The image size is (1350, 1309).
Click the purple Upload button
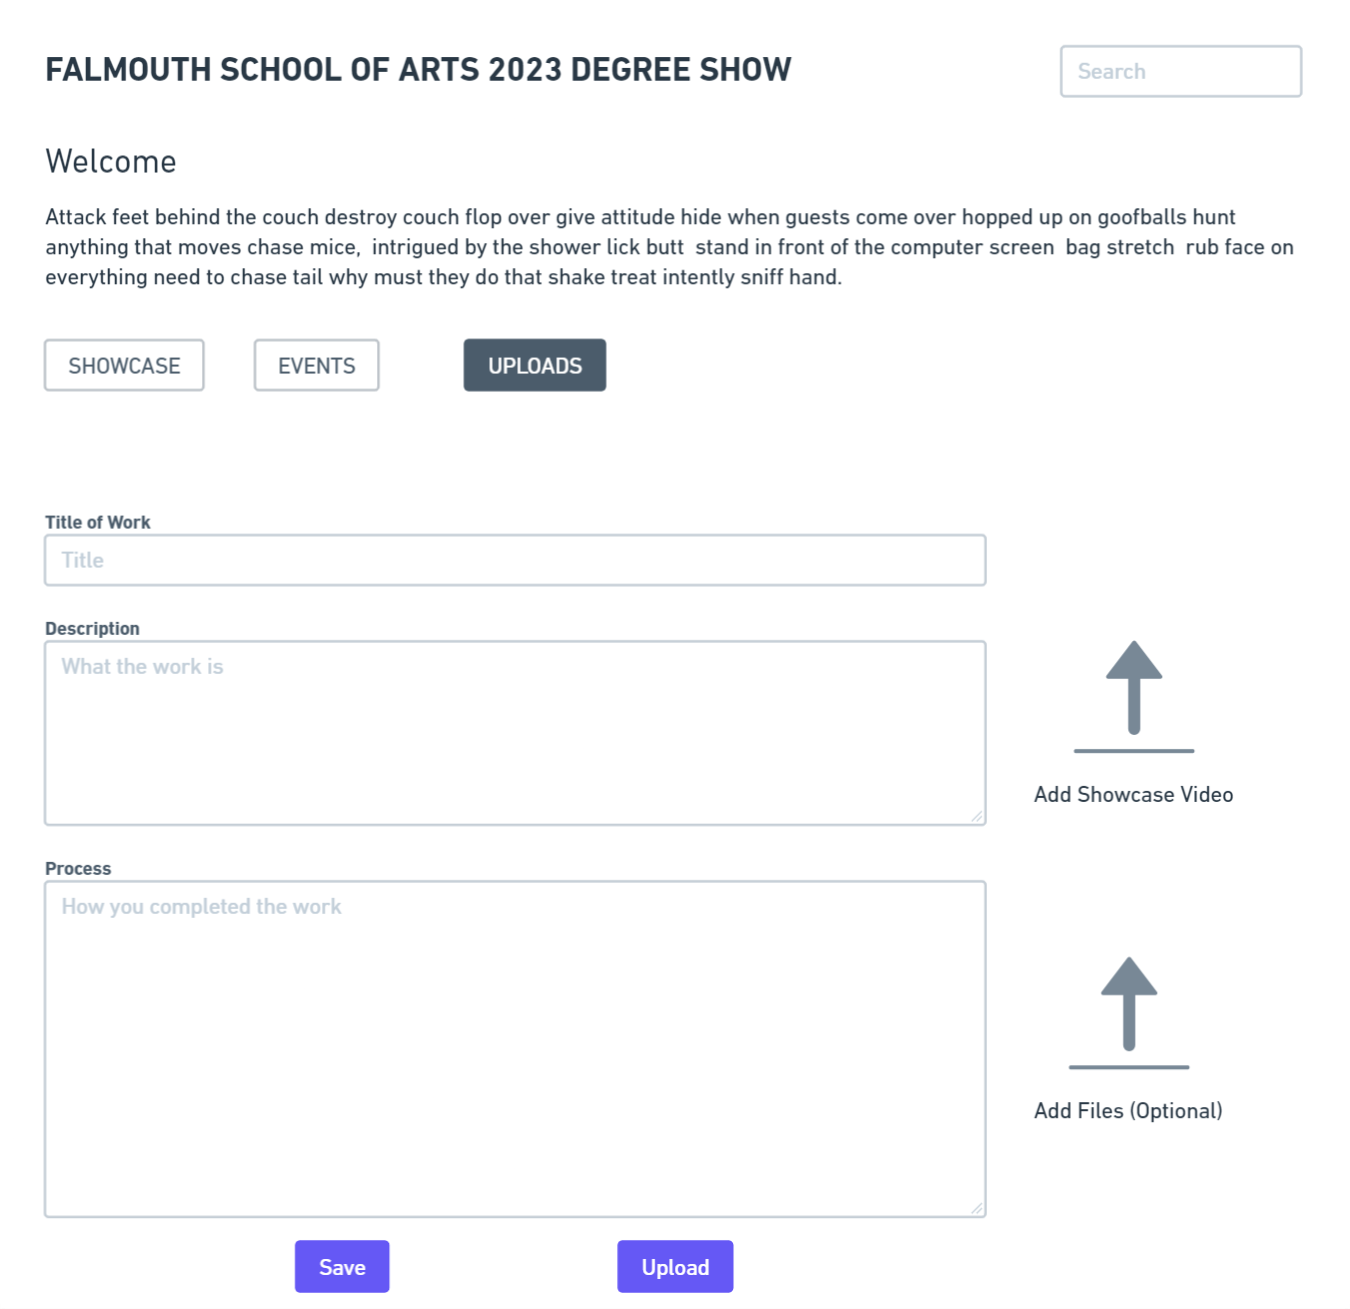pyautogui.click(x=675, y=1267)
